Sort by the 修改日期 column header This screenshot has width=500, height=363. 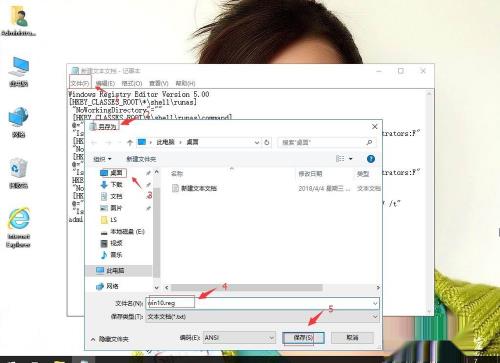pos(310,174)
